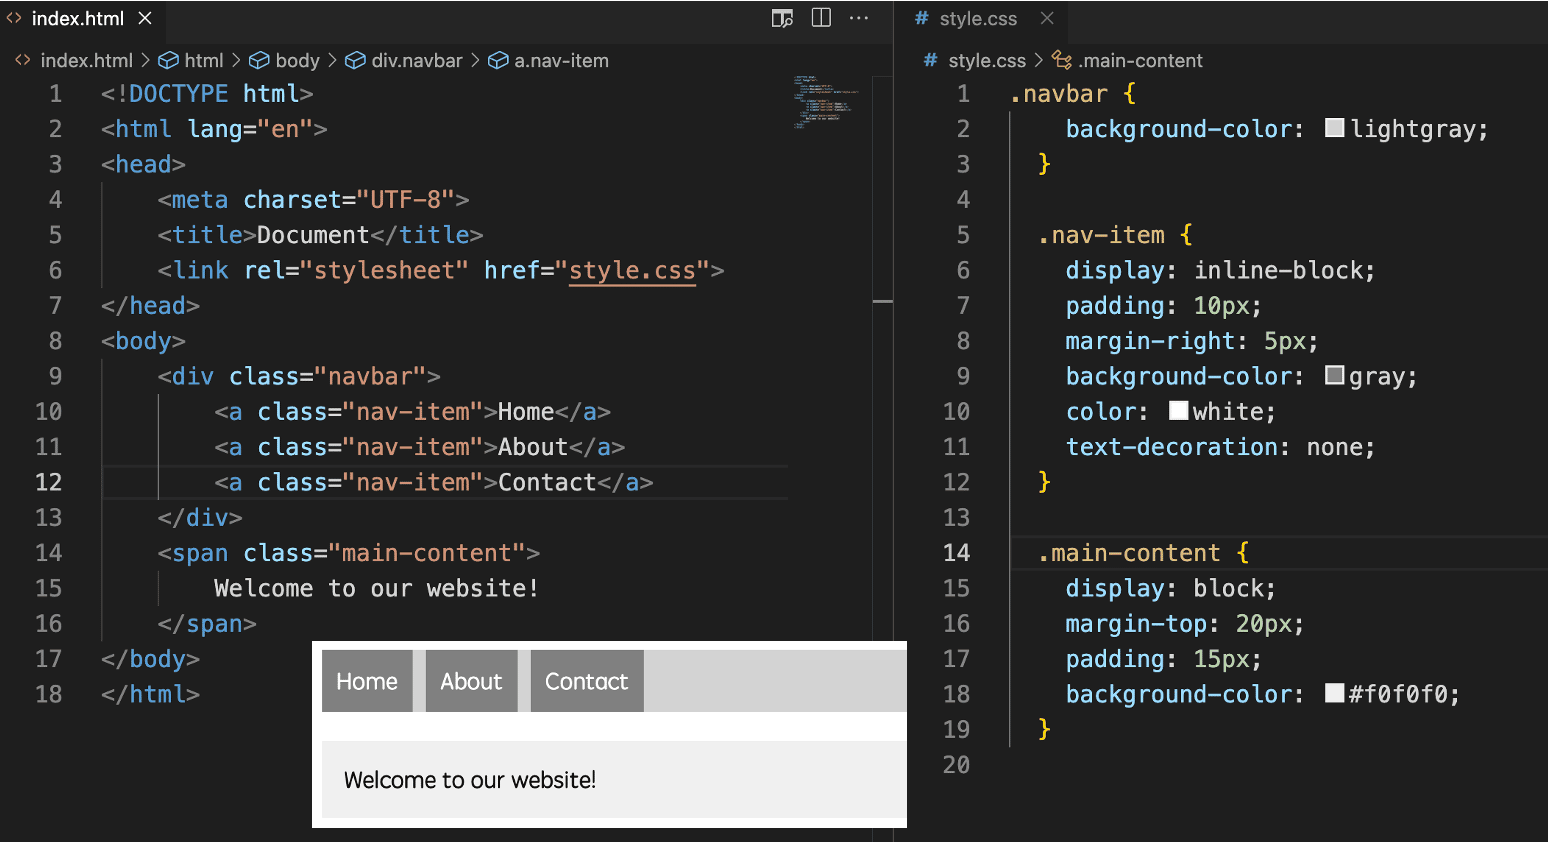The width and height of the screenshot is (1548, 842).
Task: Click the #f0f0f0 color swatch on line 18
Action: (1334, 693)
